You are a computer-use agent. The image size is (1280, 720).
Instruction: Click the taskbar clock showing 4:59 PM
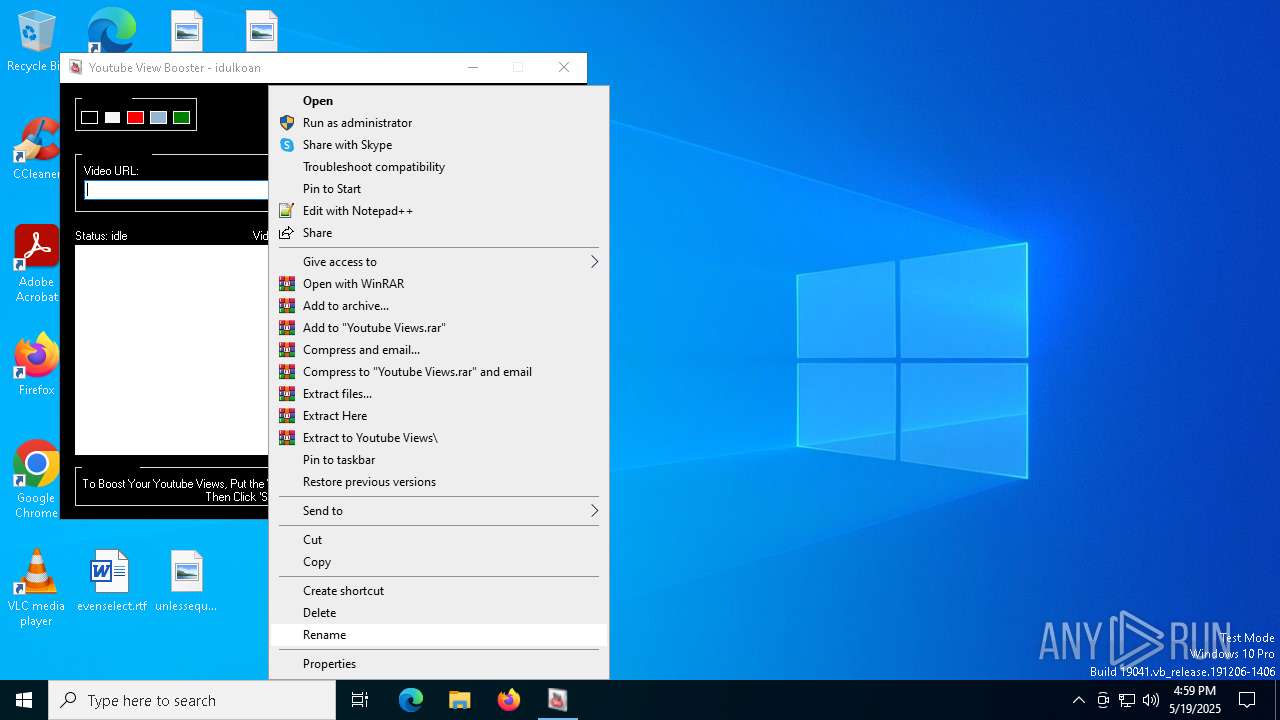click(x=1195, y=700)
